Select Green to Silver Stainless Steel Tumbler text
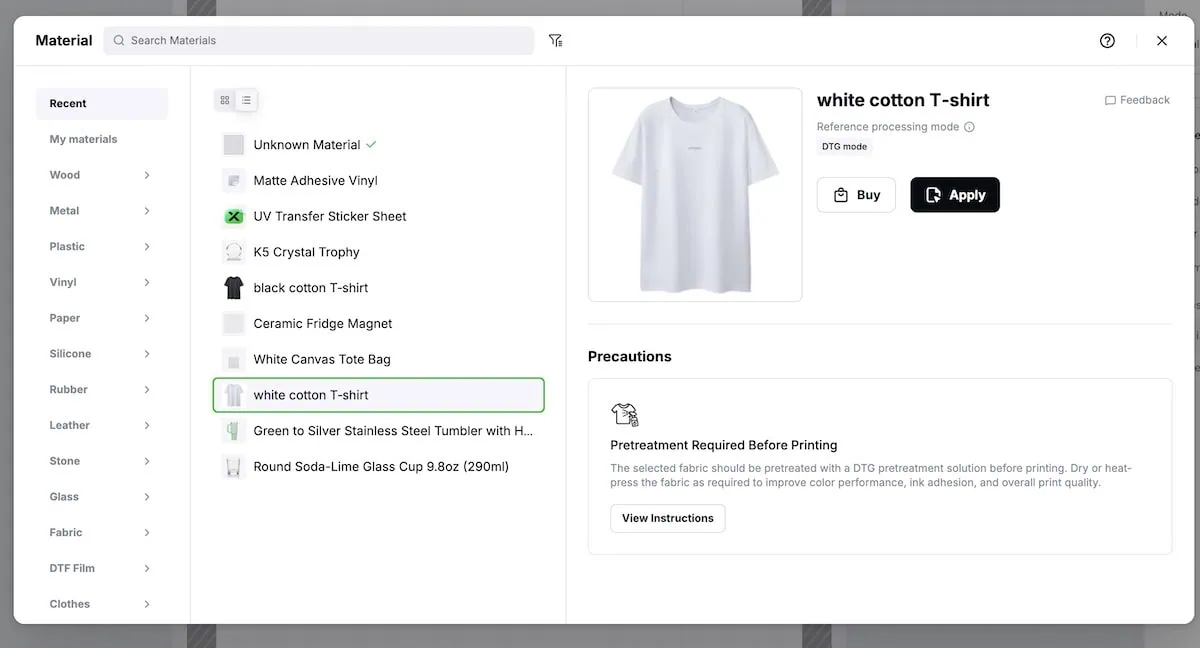 pos(394,431)
